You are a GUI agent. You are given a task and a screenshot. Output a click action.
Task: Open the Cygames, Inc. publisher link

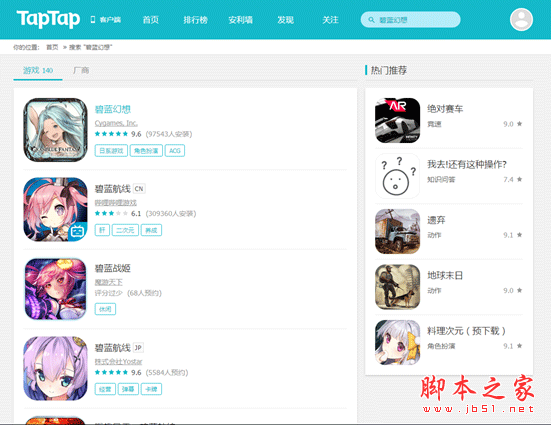[116, 123]
